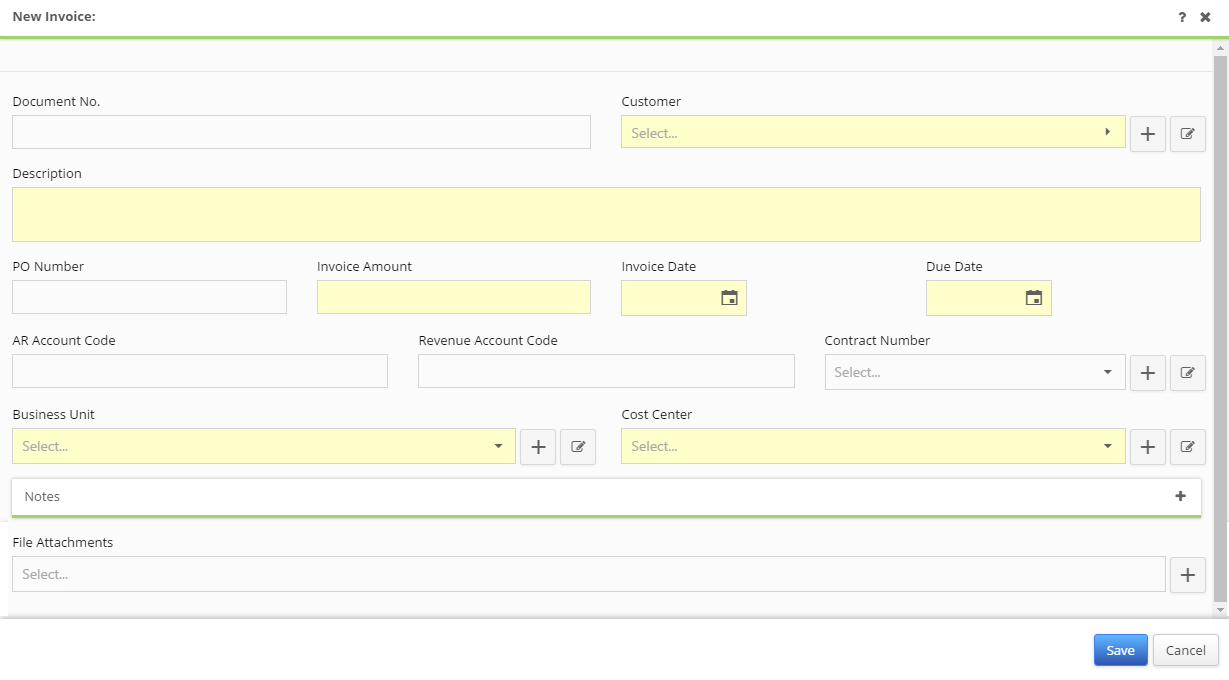Open the Cost Center dropdown
1229x680 pixels.
click(1107, 446)
